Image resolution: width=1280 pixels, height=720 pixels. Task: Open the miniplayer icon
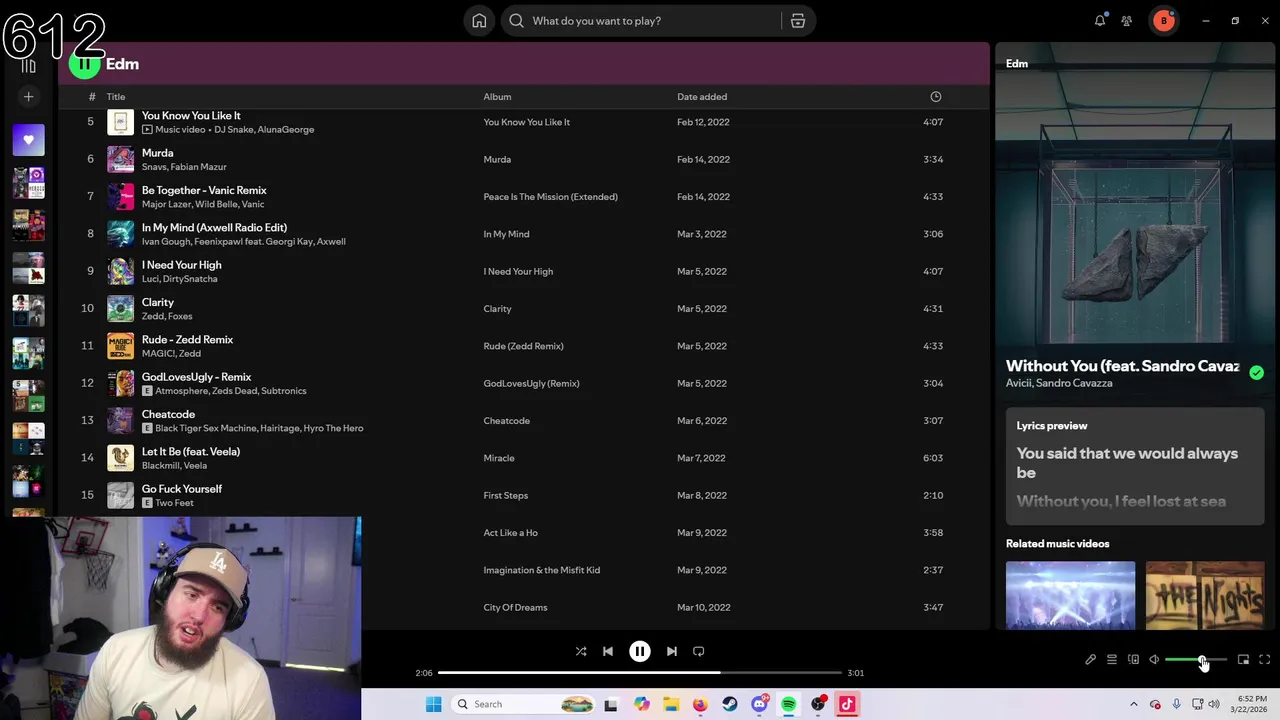(1243, 660)
